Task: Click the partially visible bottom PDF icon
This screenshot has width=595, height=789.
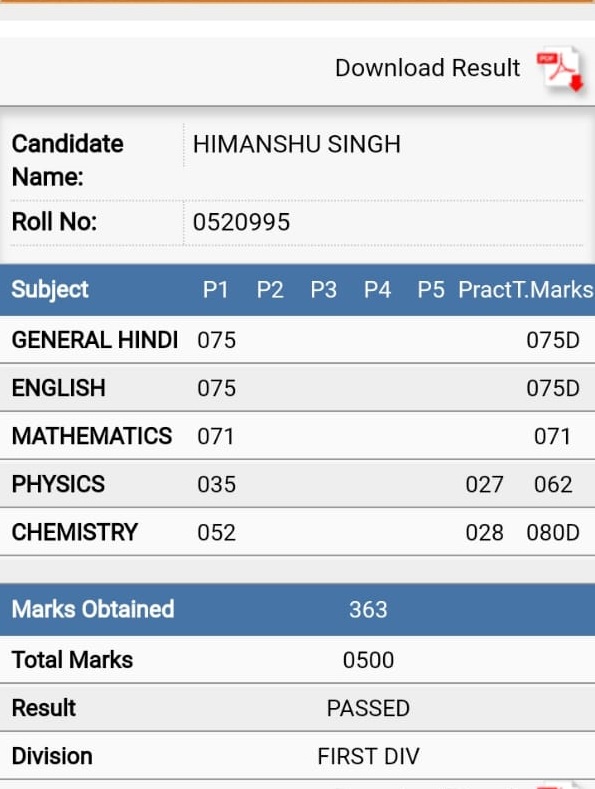Action: point(559,785)
